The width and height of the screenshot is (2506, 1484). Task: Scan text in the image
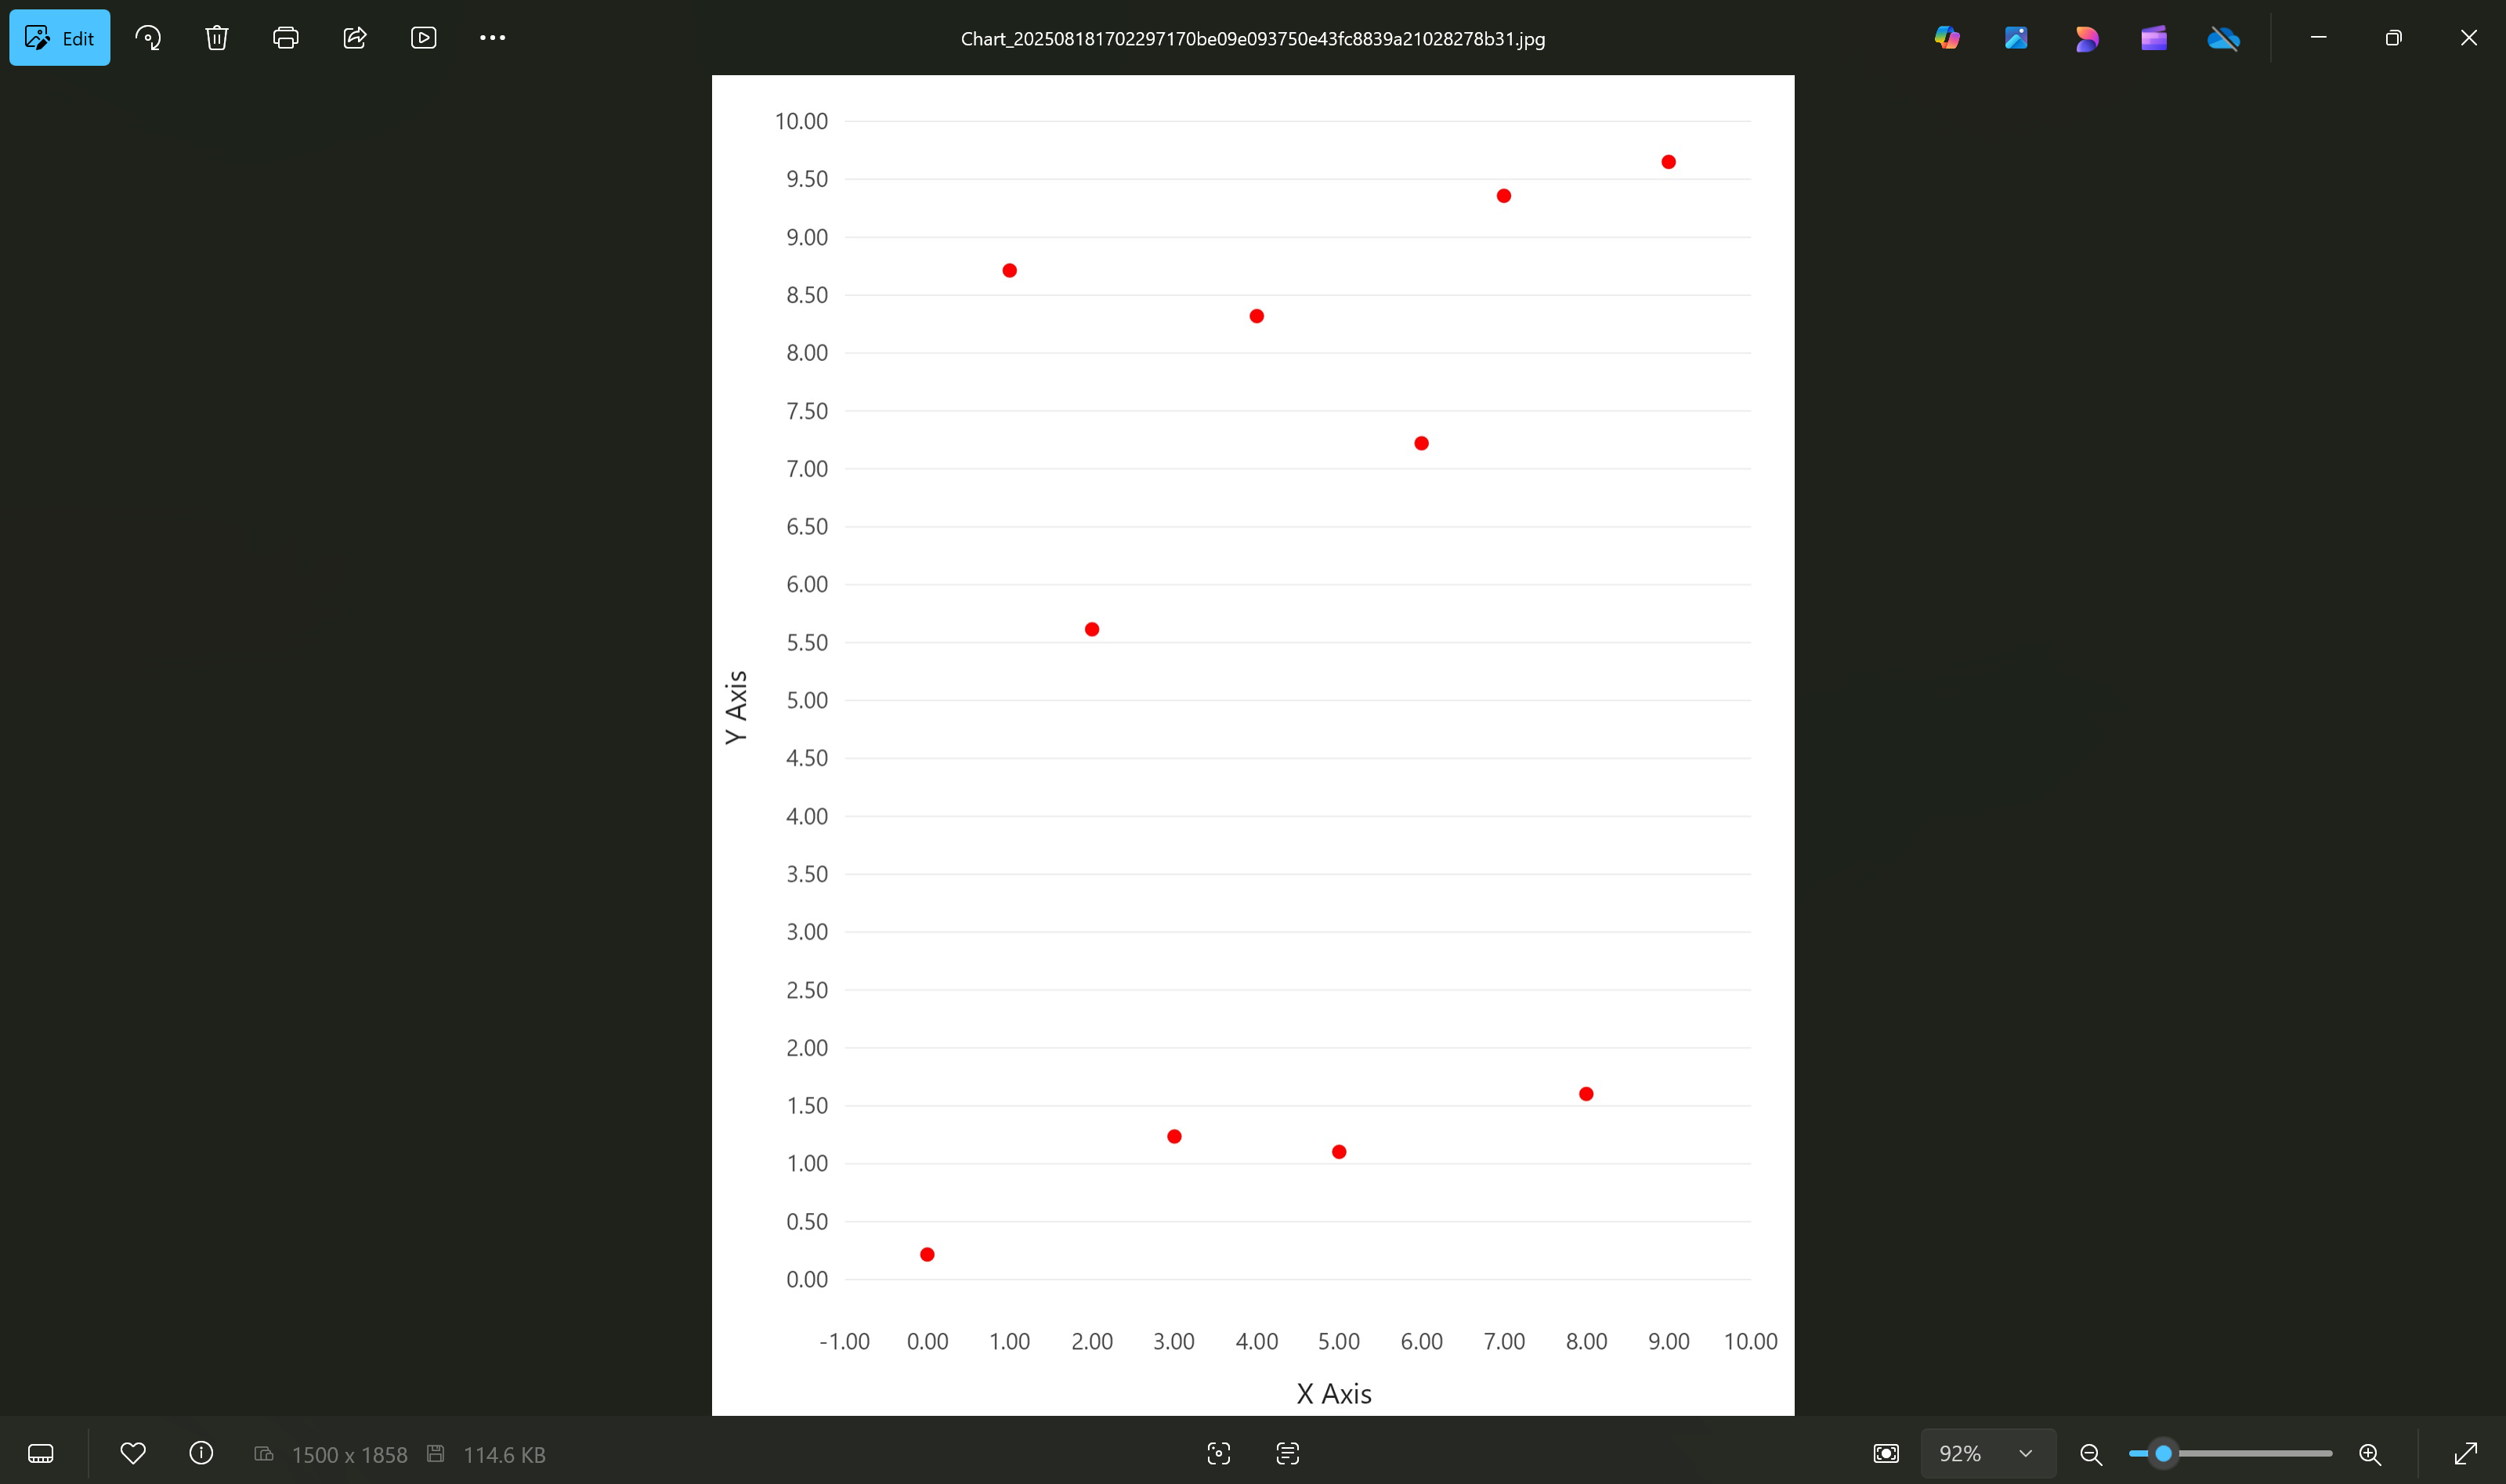coord(1288,1453)
